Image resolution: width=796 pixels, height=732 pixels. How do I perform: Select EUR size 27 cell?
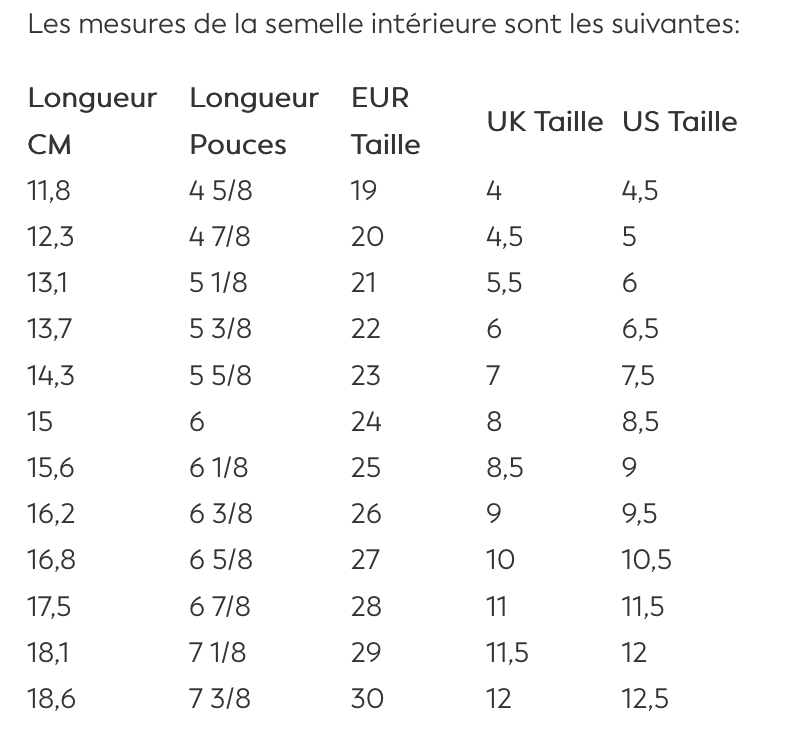pos(366,559)
